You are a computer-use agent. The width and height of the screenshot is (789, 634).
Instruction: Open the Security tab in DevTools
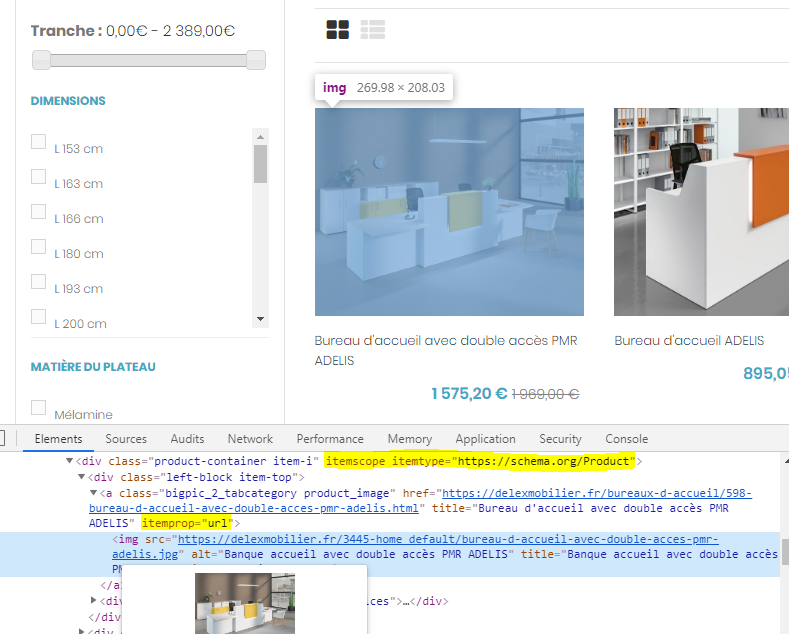click(560, 439)
